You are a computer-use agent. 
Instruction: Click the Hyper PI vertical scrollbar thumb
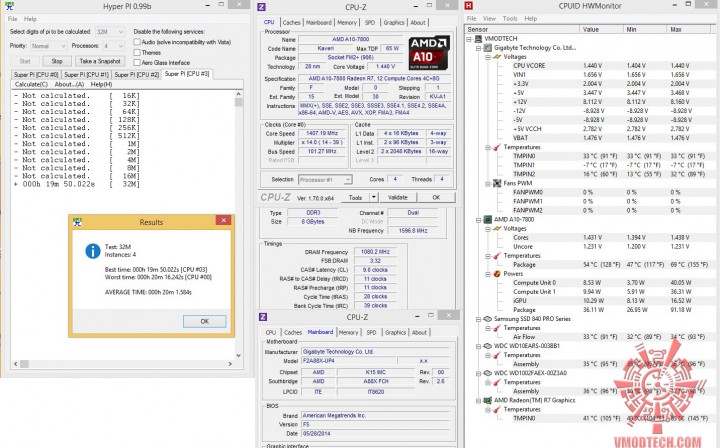(239, 102)
